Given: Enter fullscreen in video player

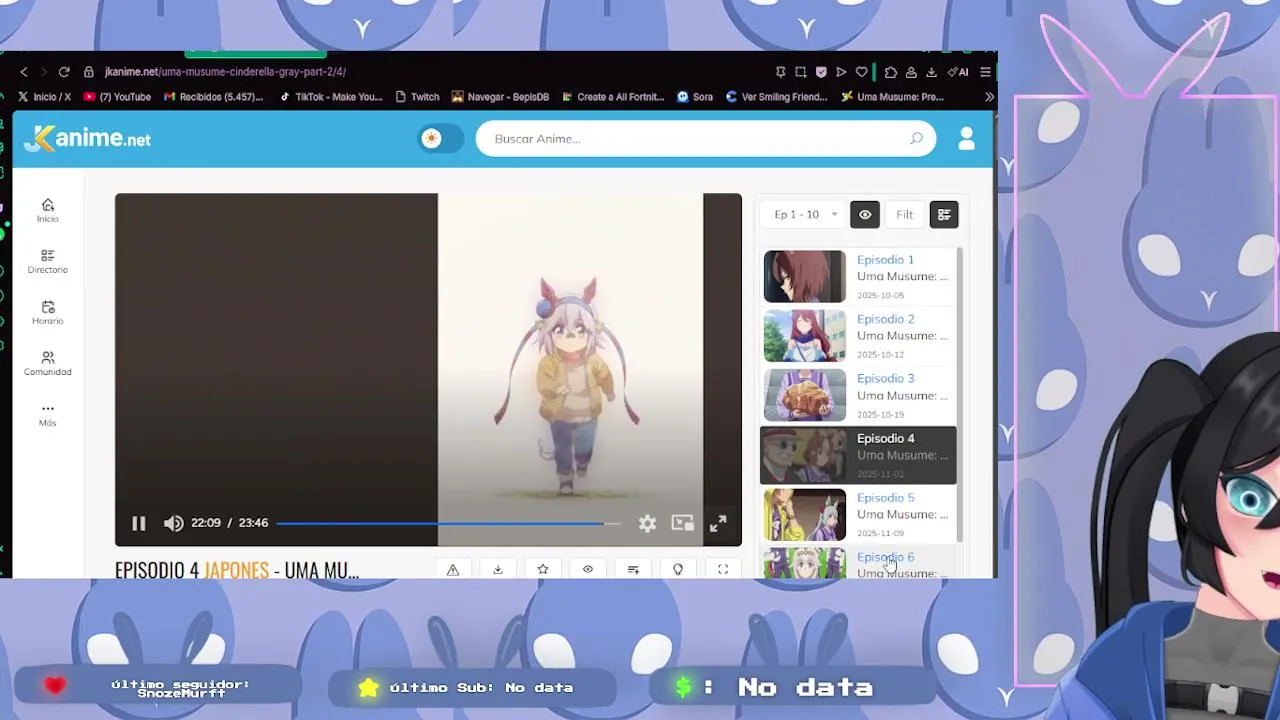Looking at the screenshot, I should click(x=718, y=523).
